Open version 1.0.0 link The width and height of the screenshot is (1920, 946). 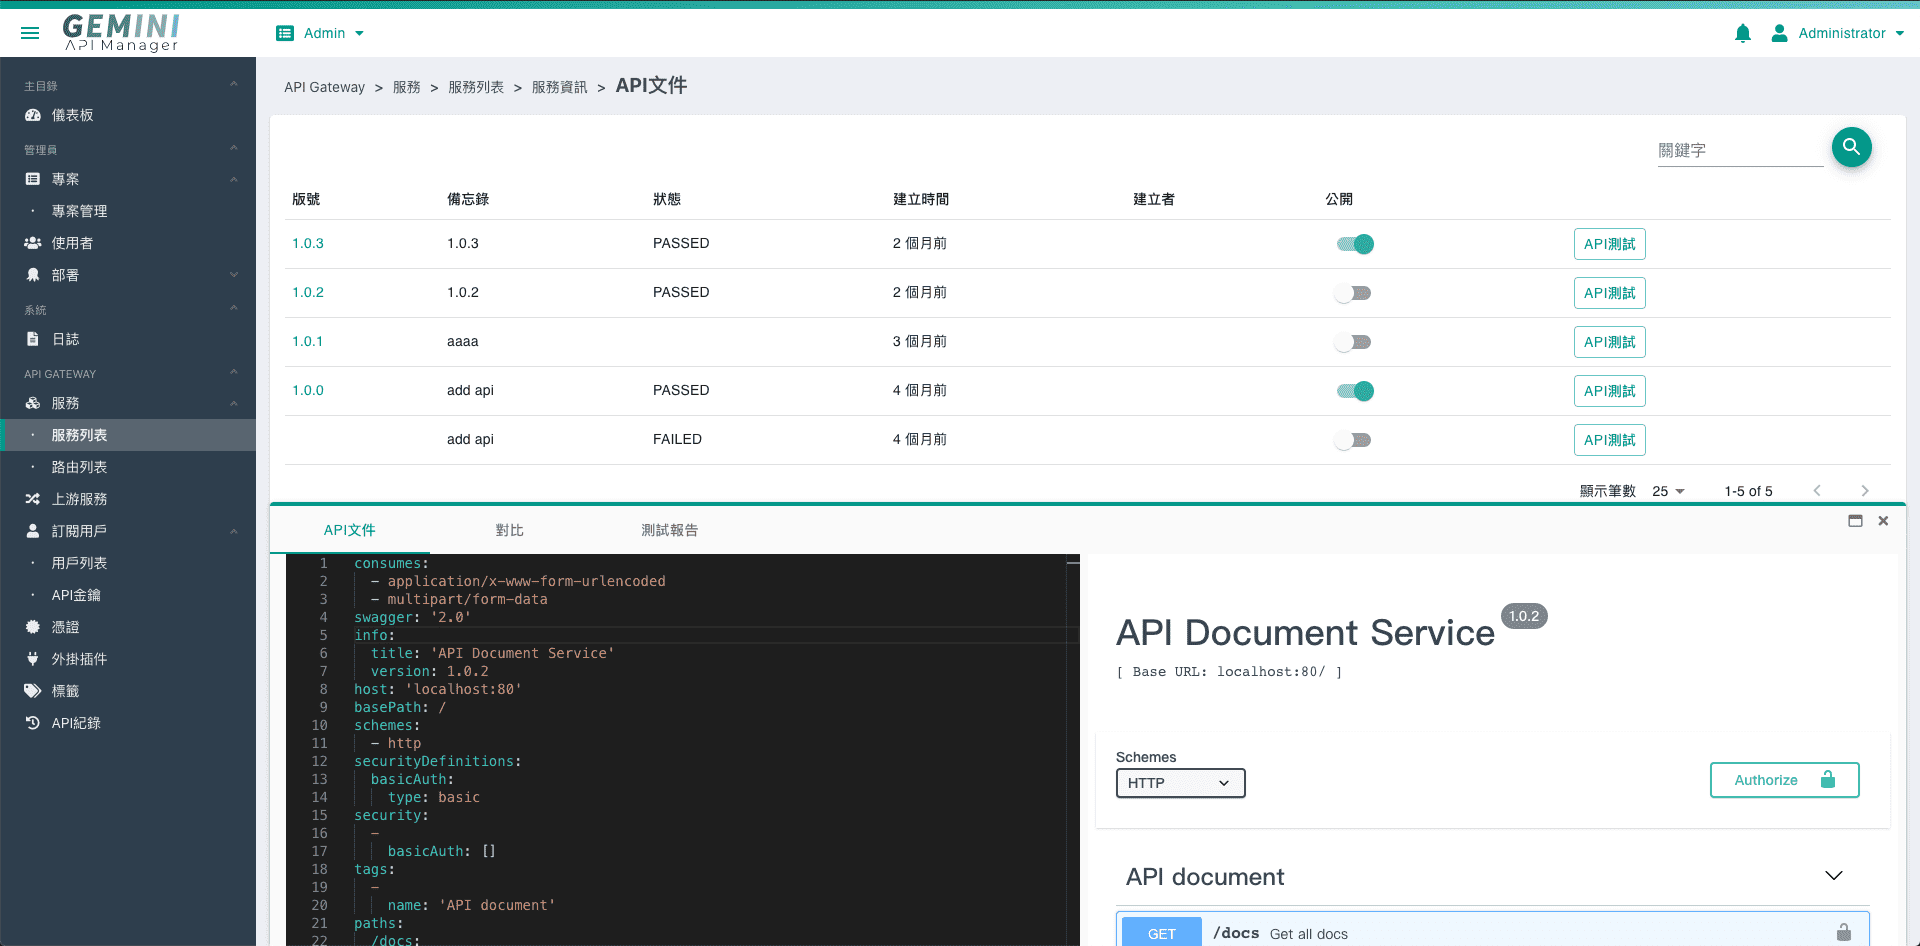308,390
